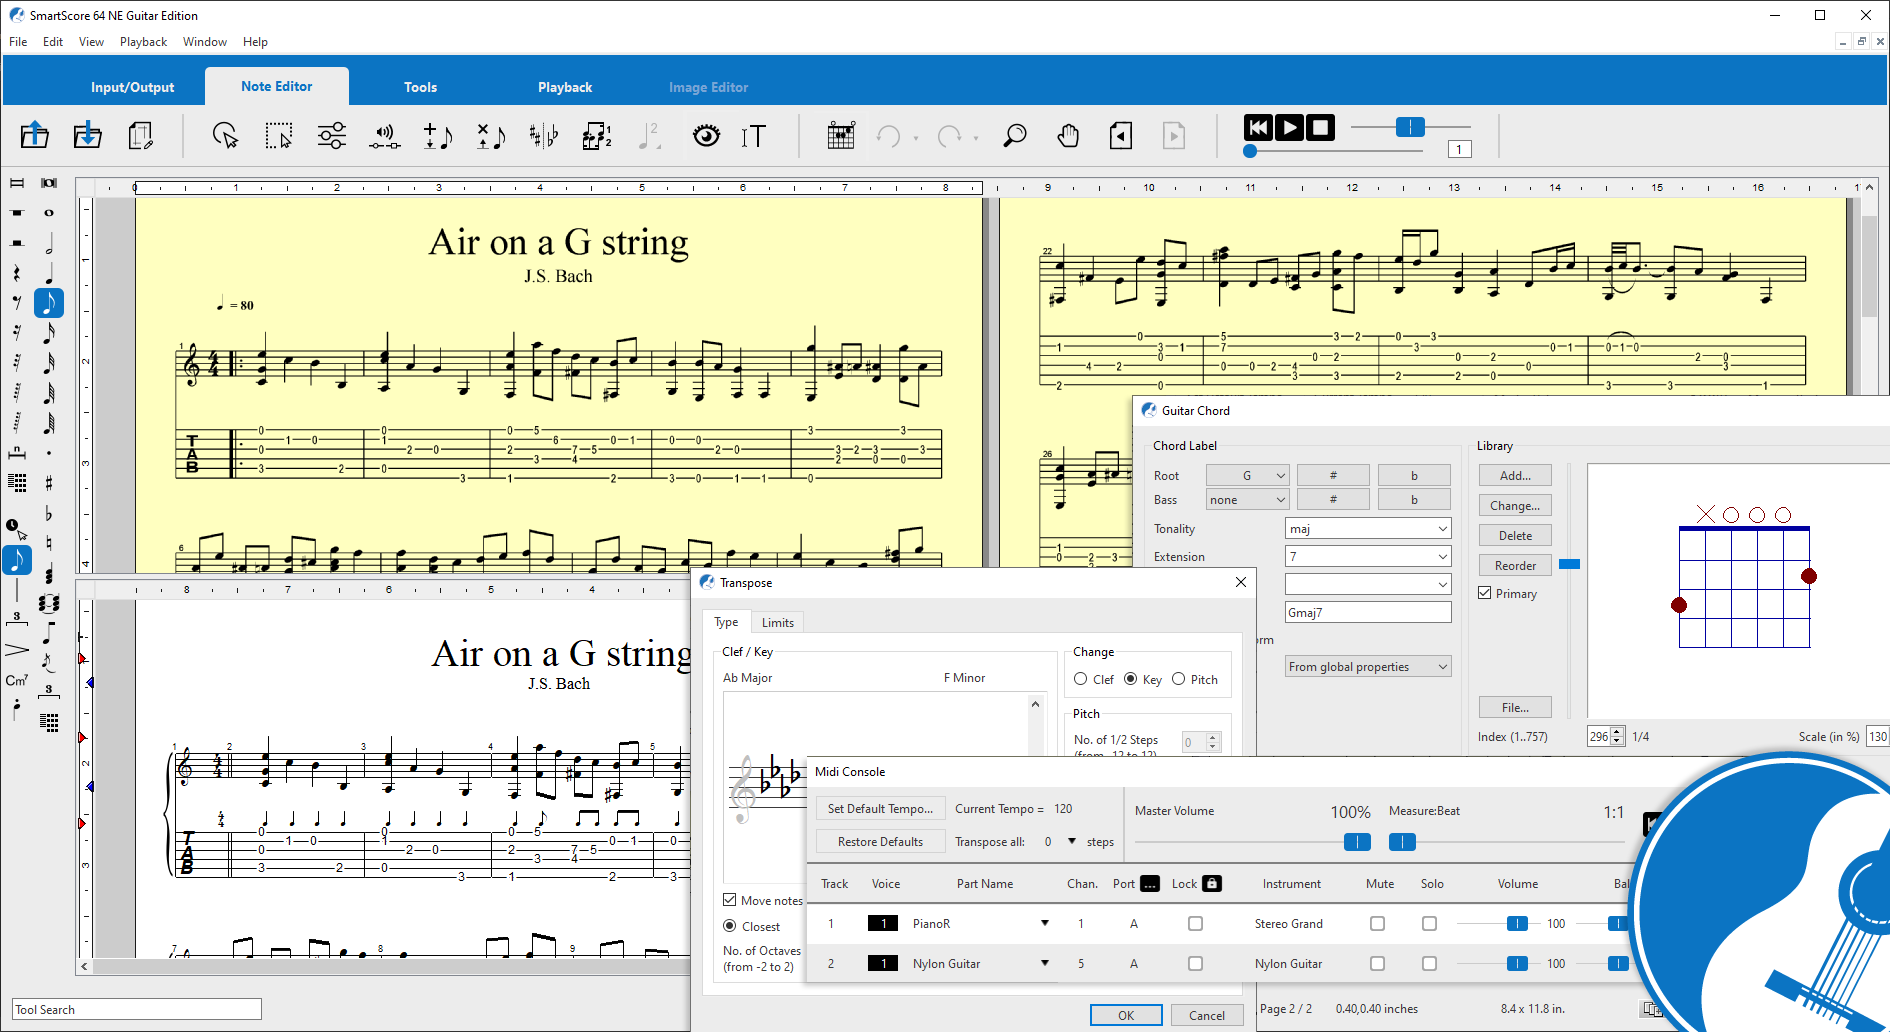Image resolution: width=1890 pixels, height=1032 pixels.
Task: Open the Transpose all steps dropdown
Action: [x=1072, y=842]
